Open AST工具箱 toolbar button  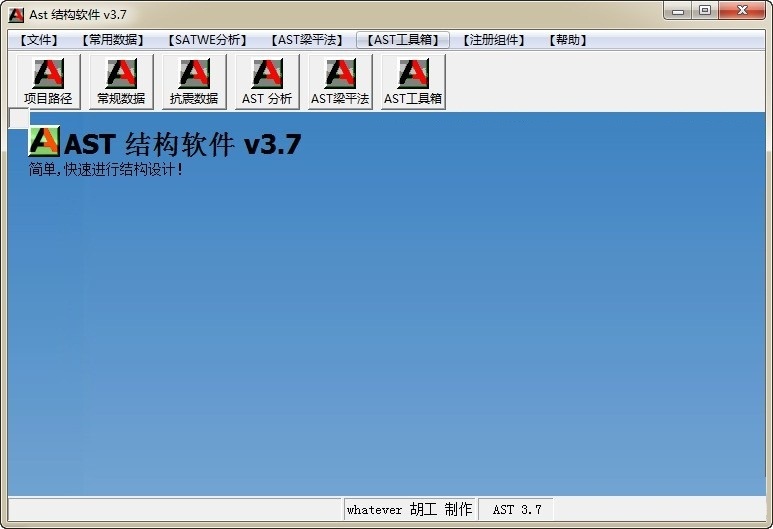pyautogui.click(x=413, y=82)
